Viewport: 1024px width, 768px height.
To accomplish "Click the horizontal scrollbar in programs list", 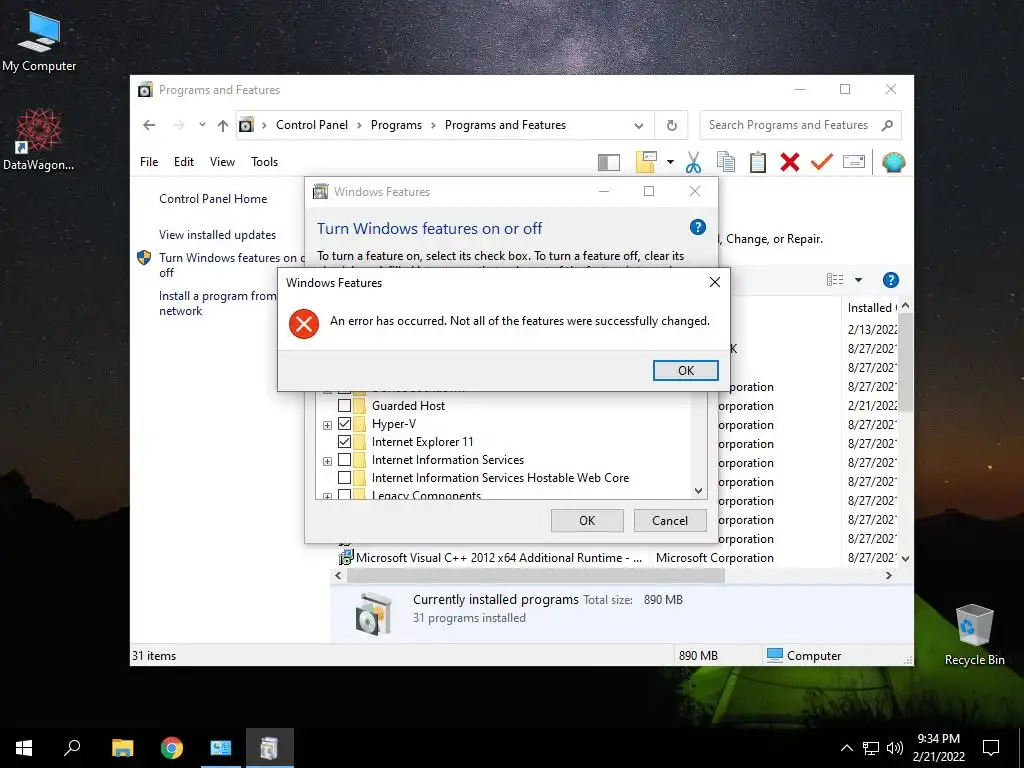I will [536, 575].
